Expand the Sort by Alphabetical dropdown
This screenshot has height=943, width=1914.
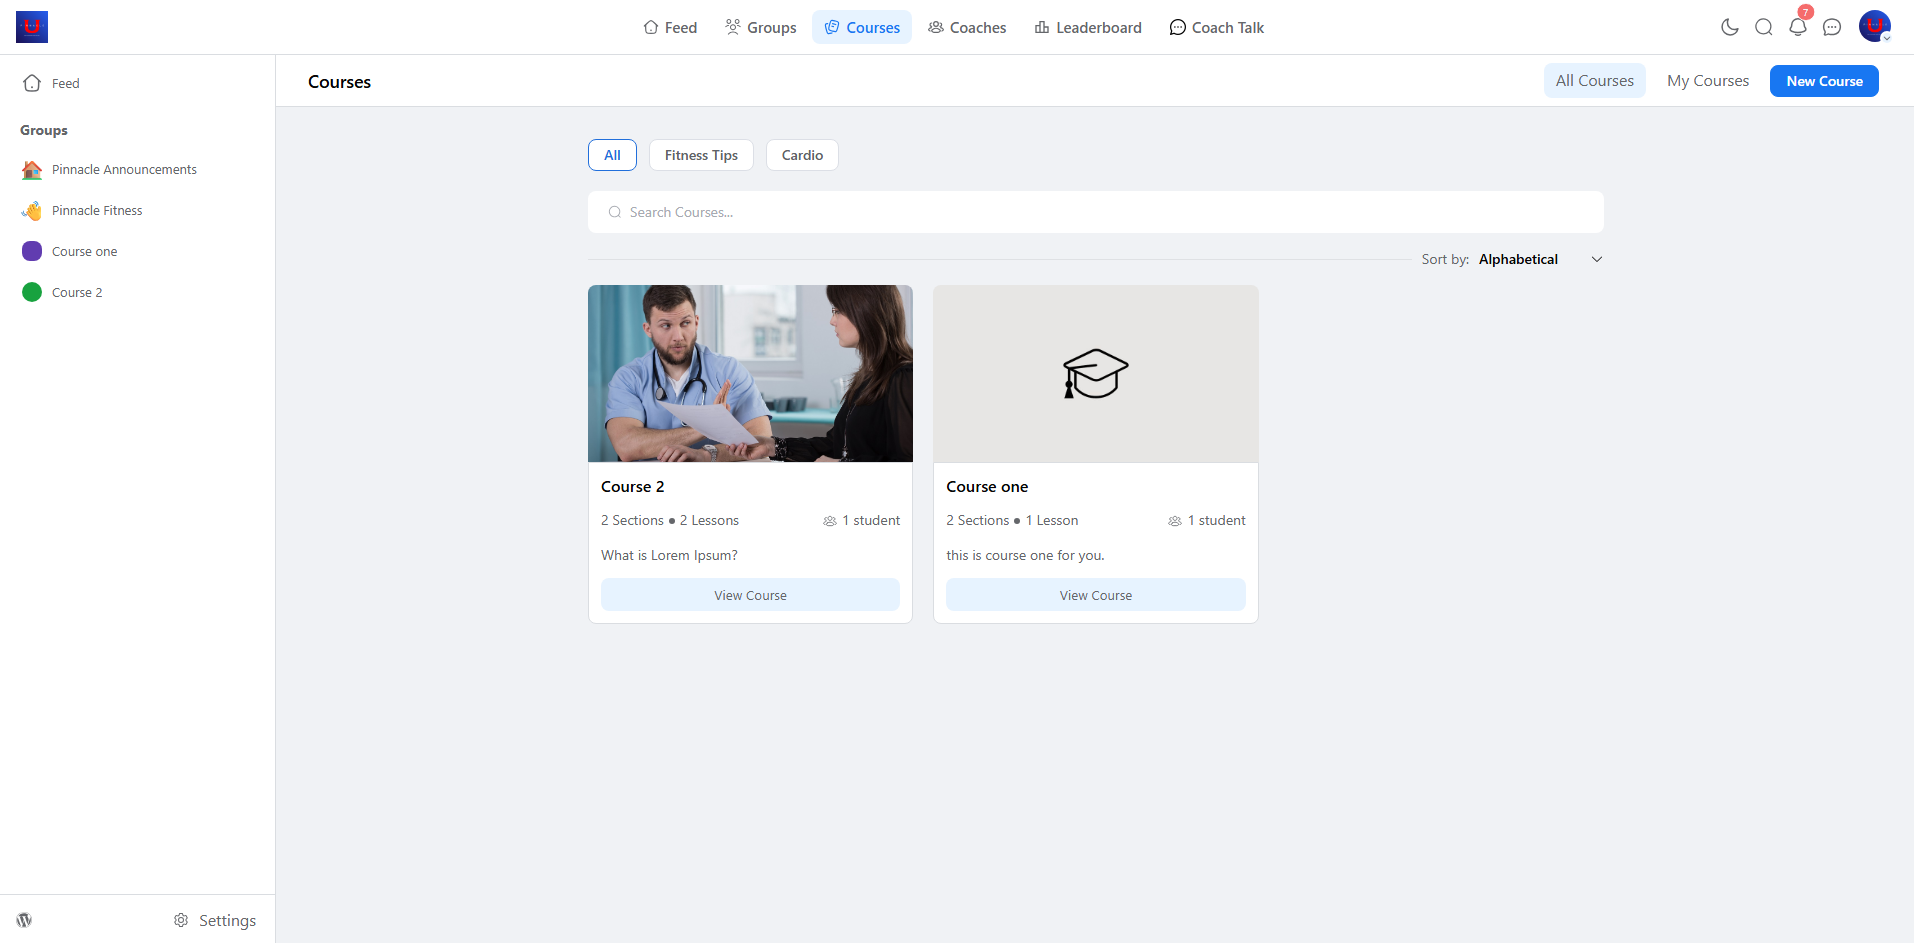pyautogui.click(x=1517, y=259)
